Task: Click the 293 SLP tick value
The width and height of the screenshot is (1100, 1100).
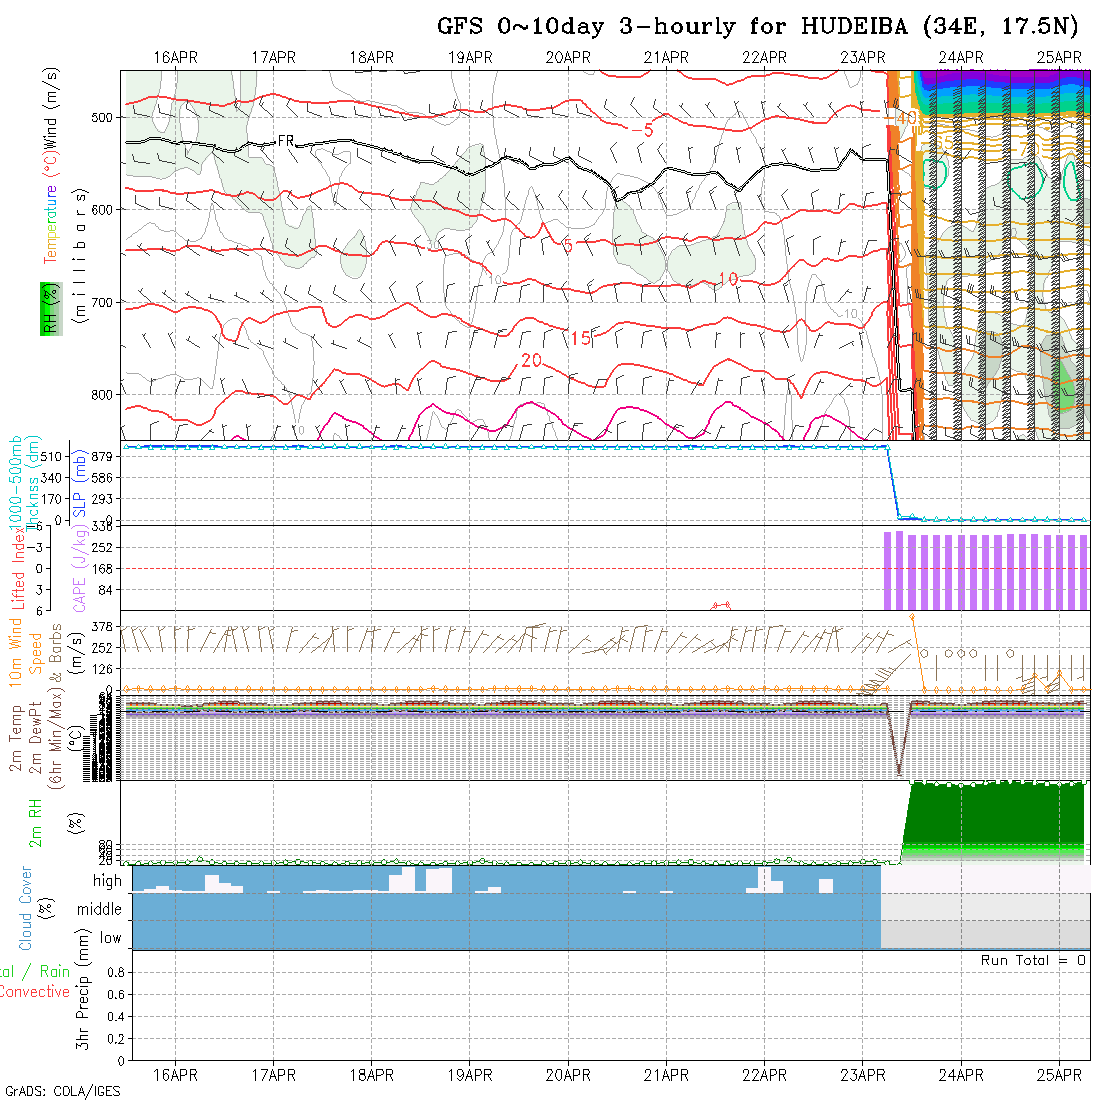Action: tap(102, 499)
